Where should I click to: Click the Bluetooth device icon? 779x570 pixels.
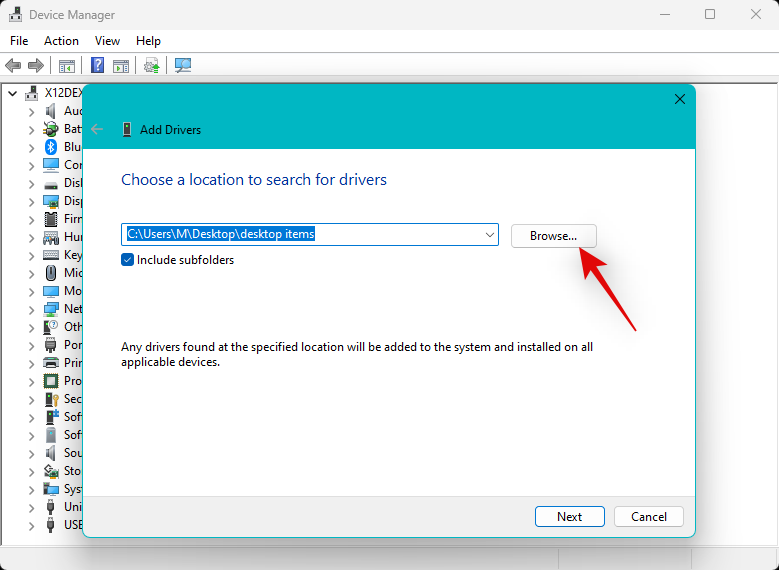51,147
